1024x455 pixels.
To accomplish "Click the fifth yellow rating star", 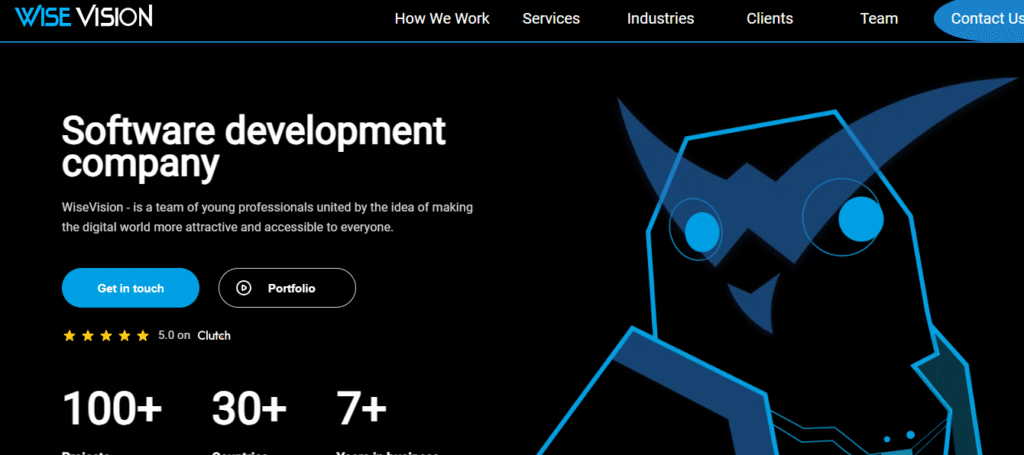I will point(142,336).
